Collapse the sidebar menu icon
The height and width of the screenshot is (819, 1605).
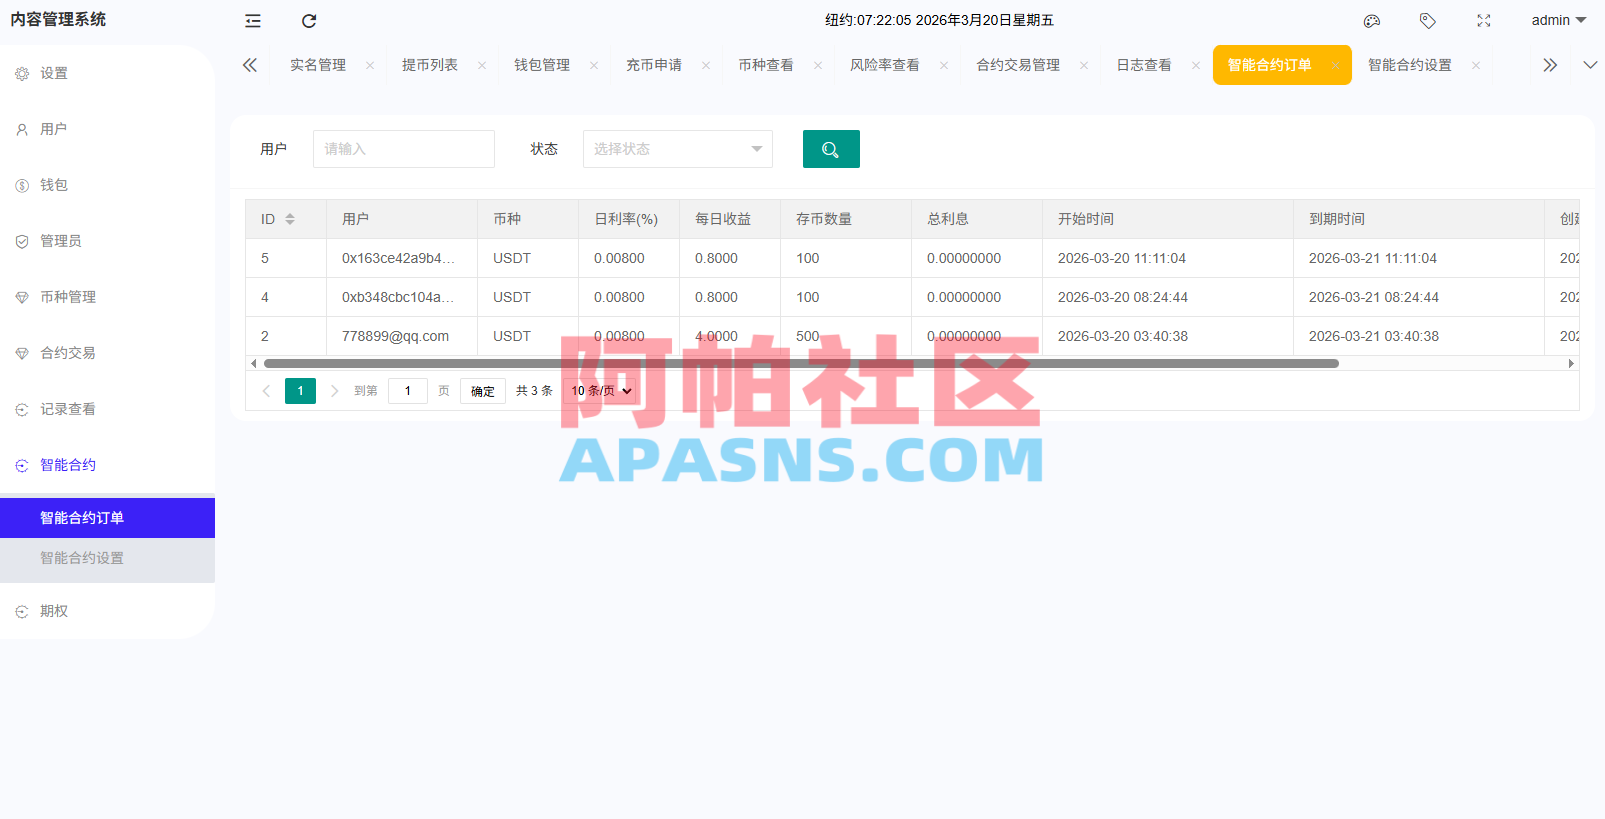tap(253, 21)
